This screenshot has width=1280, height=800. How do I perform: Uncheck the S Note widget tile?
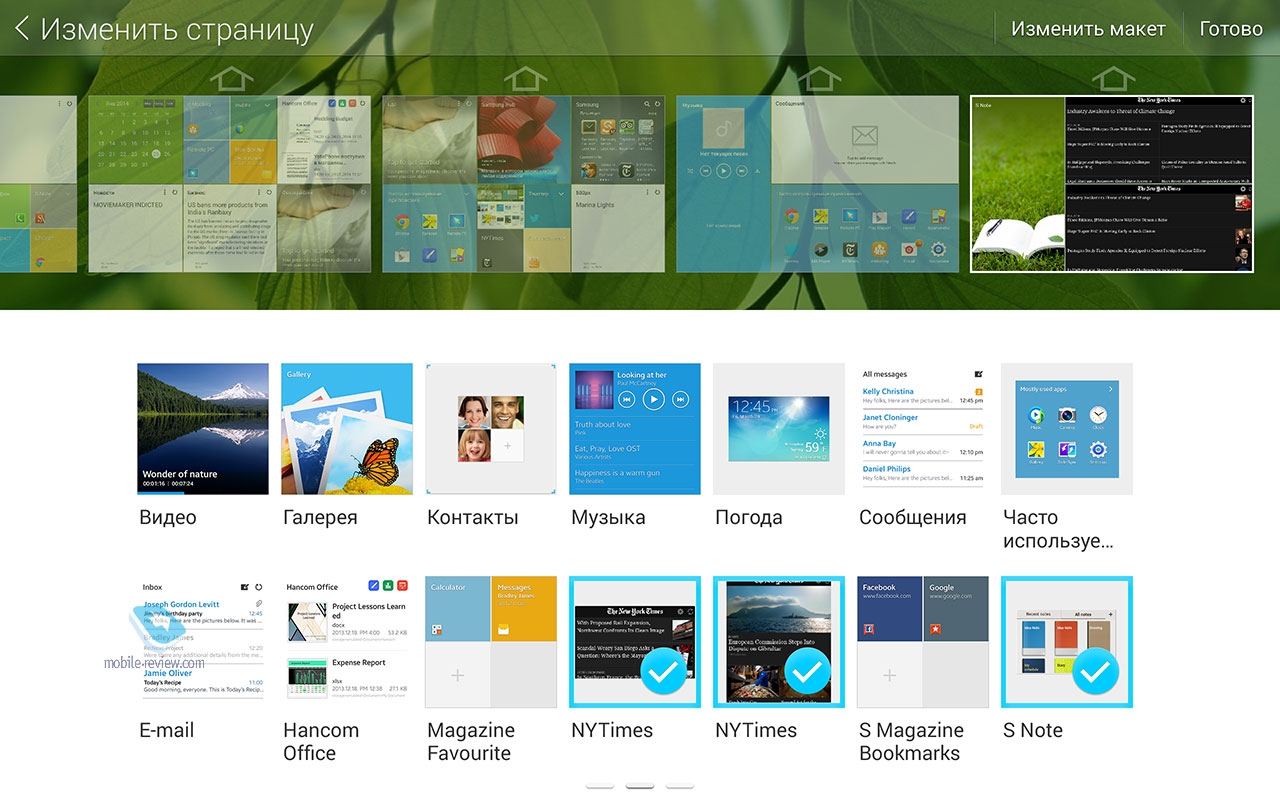click(1067, 642)
